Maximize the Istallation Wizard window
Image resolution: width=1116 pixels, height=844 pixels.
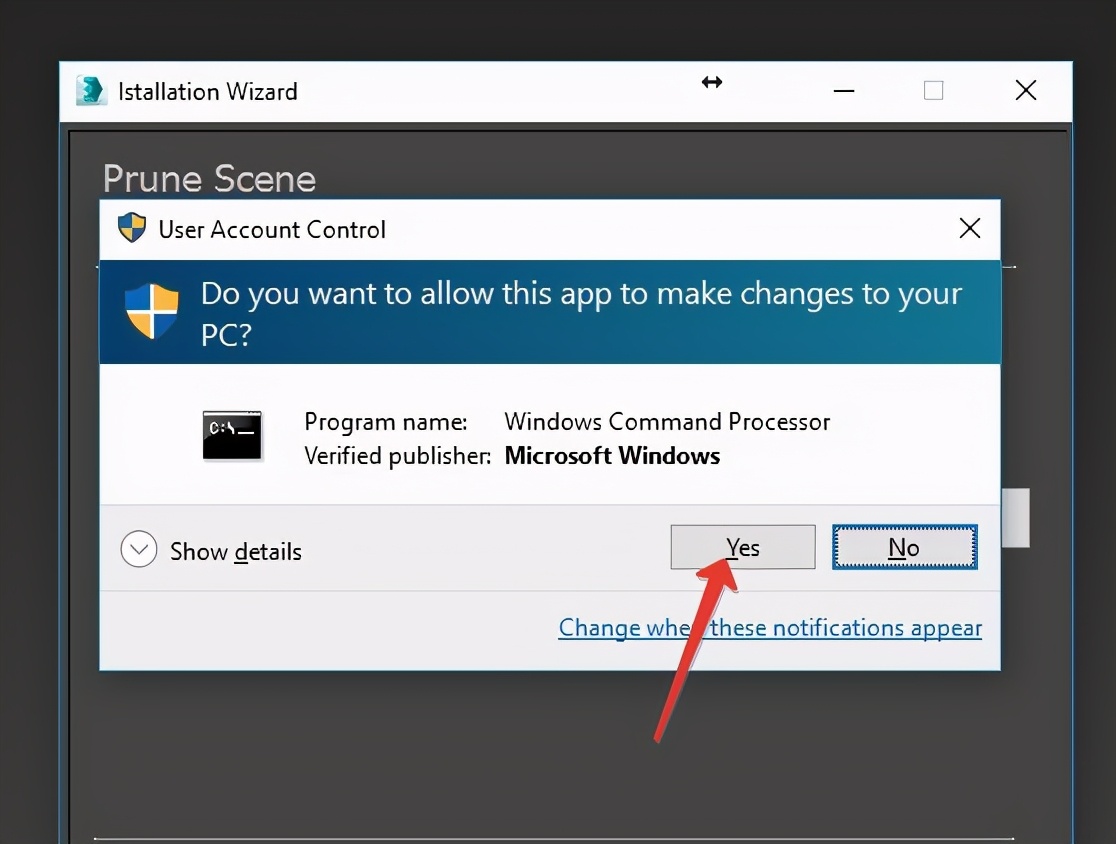933,90
